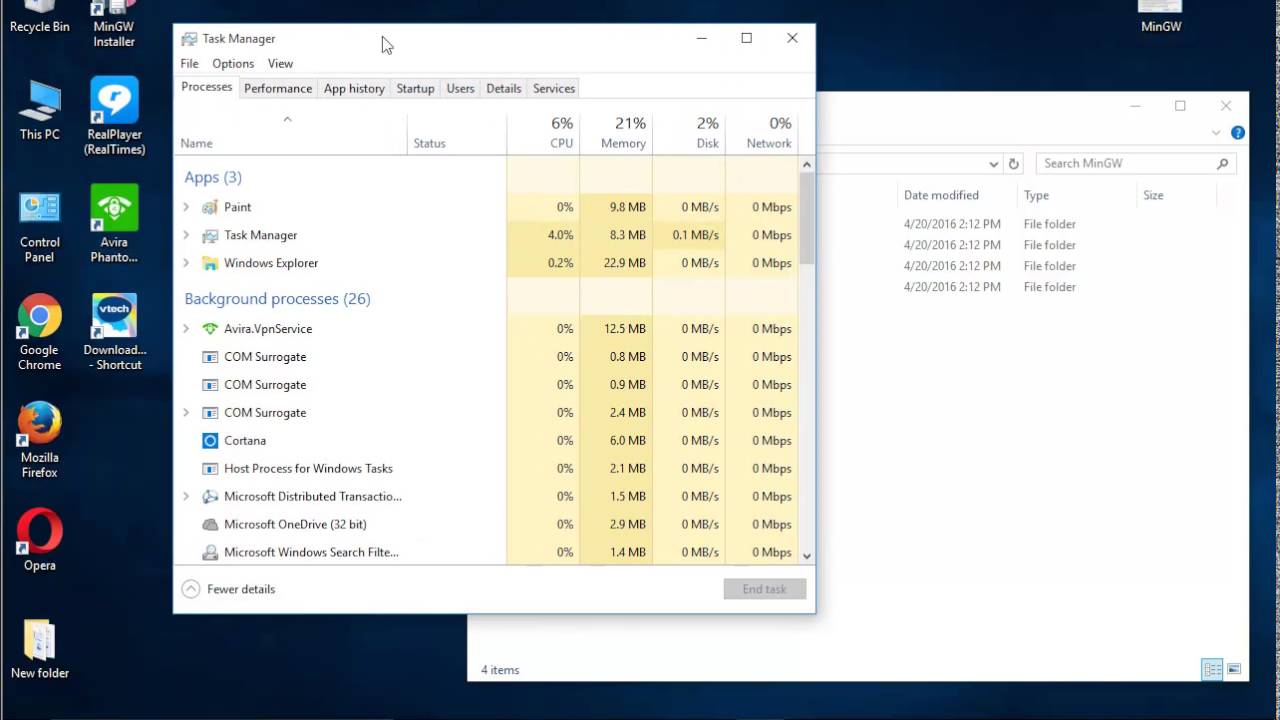Click the Microsoft Windows Search Filter icon

210,553
